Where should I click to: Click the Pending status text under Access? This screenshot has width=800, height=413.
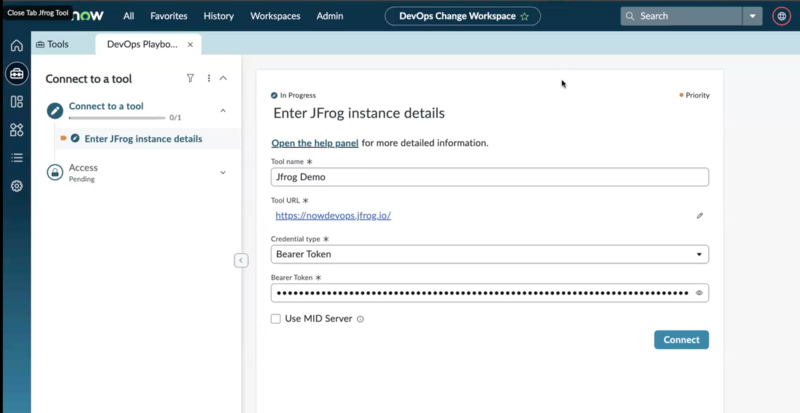coord(82,179)
